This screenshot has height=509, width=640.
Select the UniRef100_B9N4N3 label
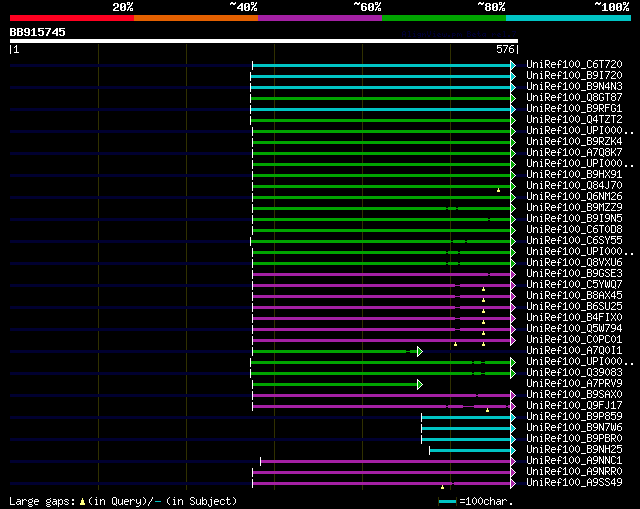(574, 87)
